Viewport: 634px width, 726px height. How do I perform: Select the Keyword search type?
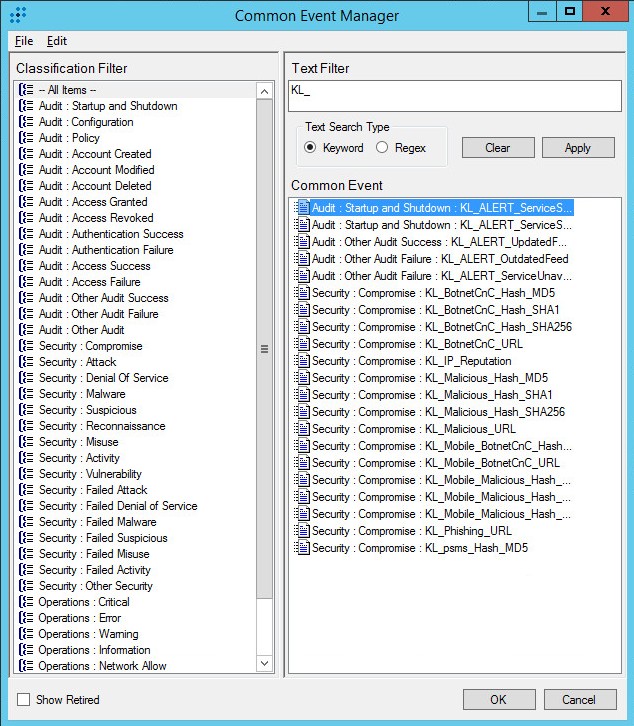(x=310, y=148)
